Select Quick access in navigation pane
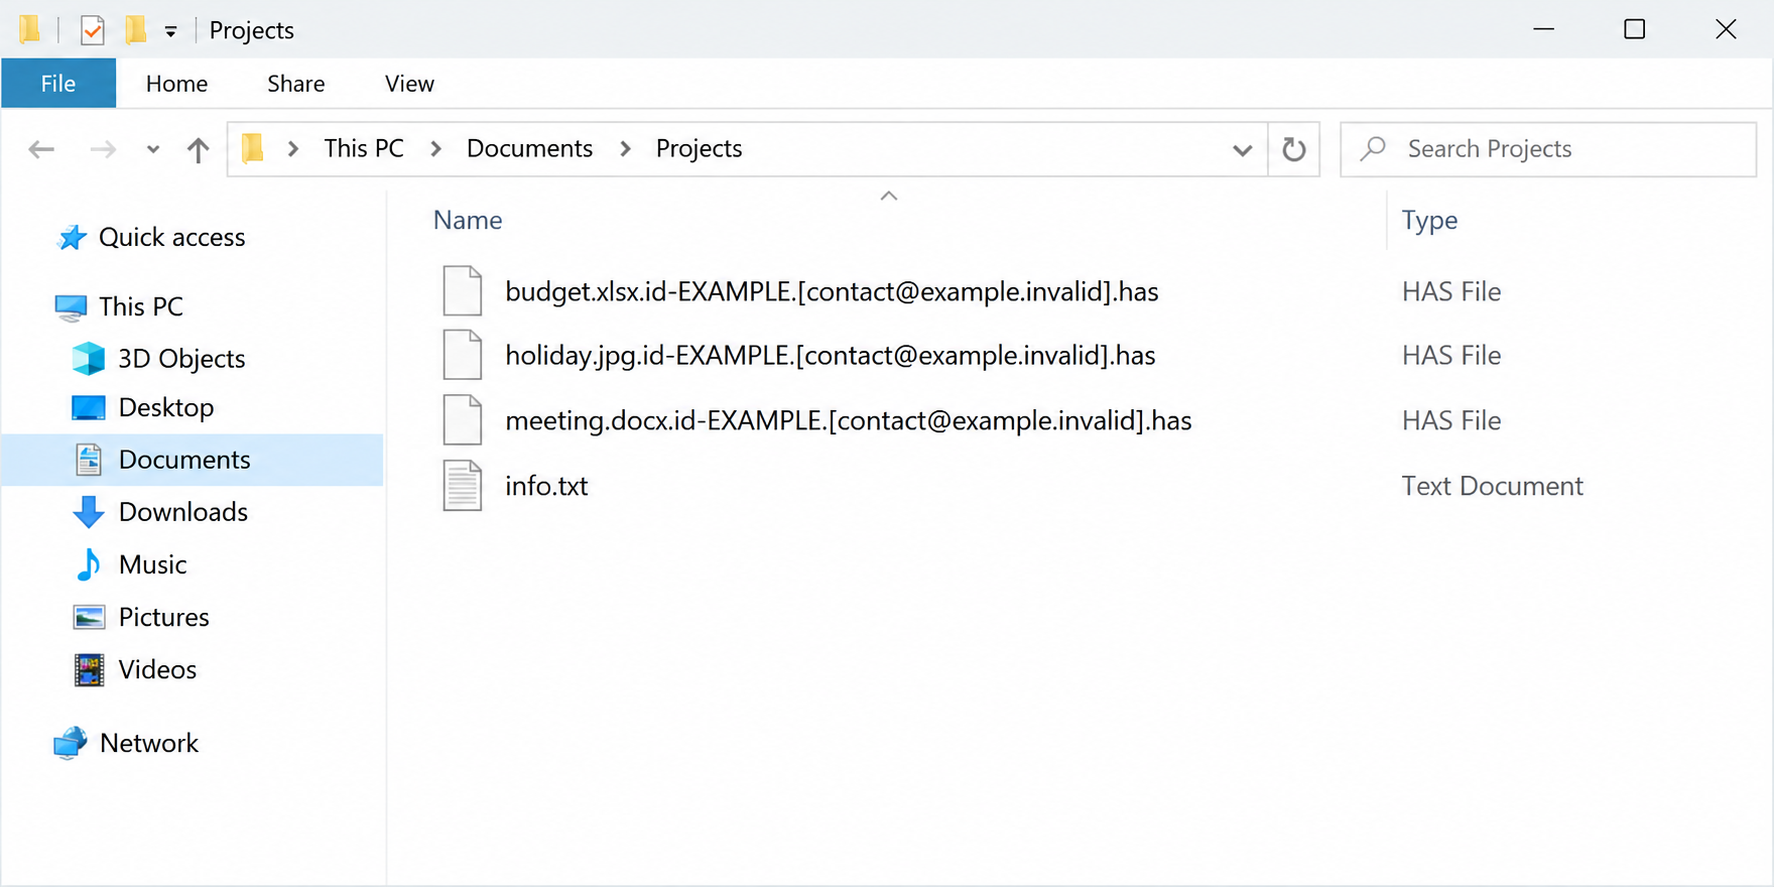 pyautogui.click(x=172, y=237)
